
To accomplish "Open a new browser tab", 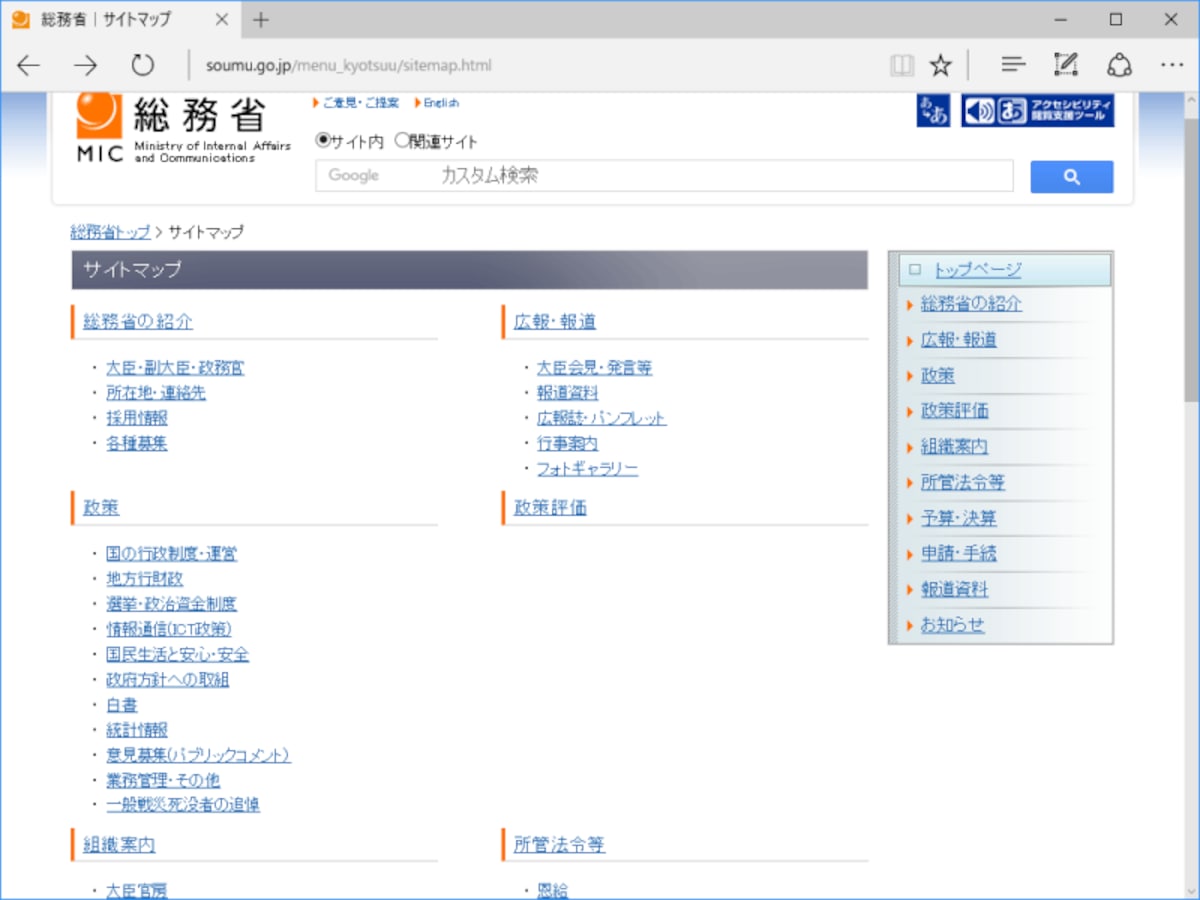I will click(261, 20).
